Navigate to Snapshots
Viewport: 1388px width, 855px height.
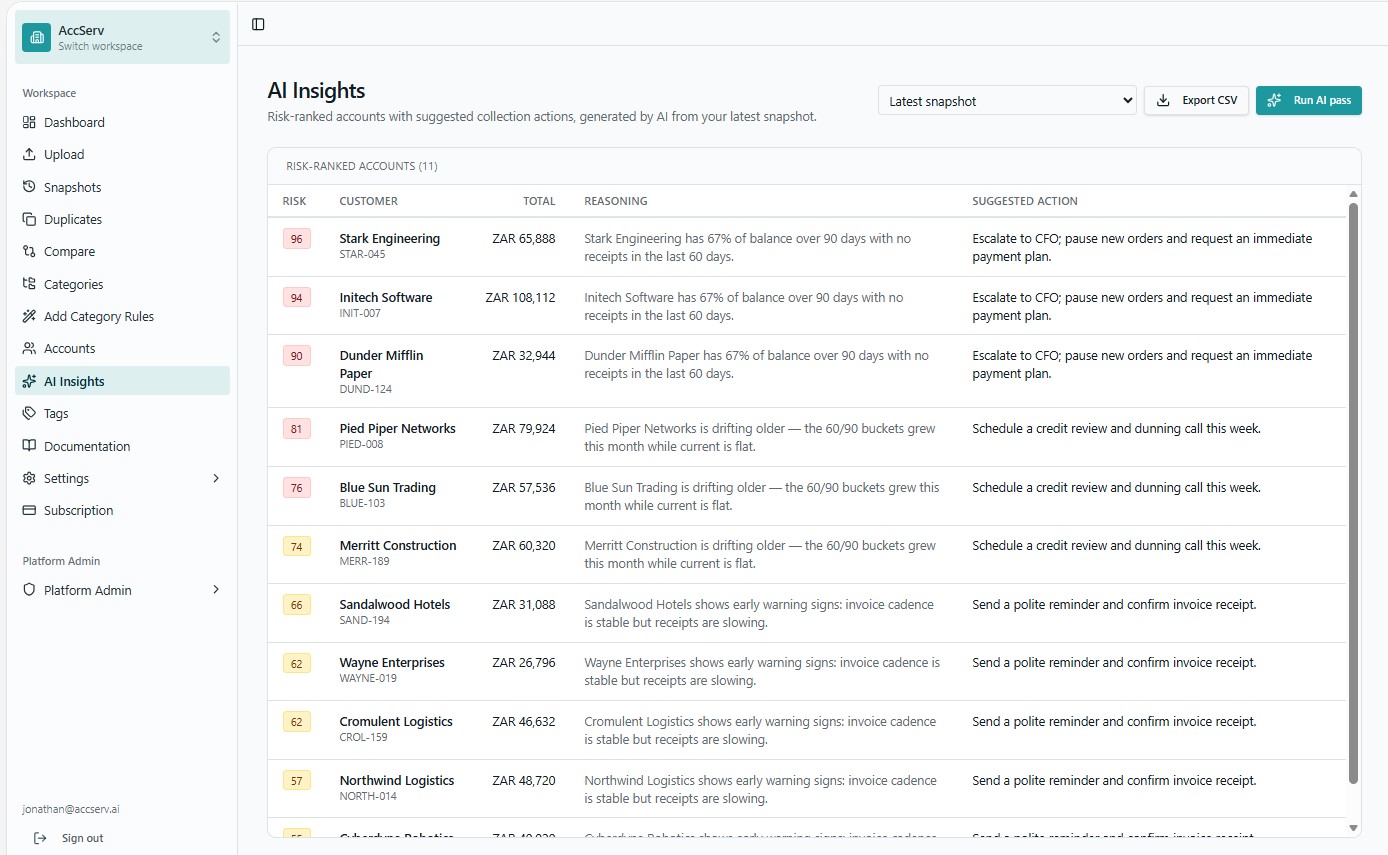[x=122, y=187]
